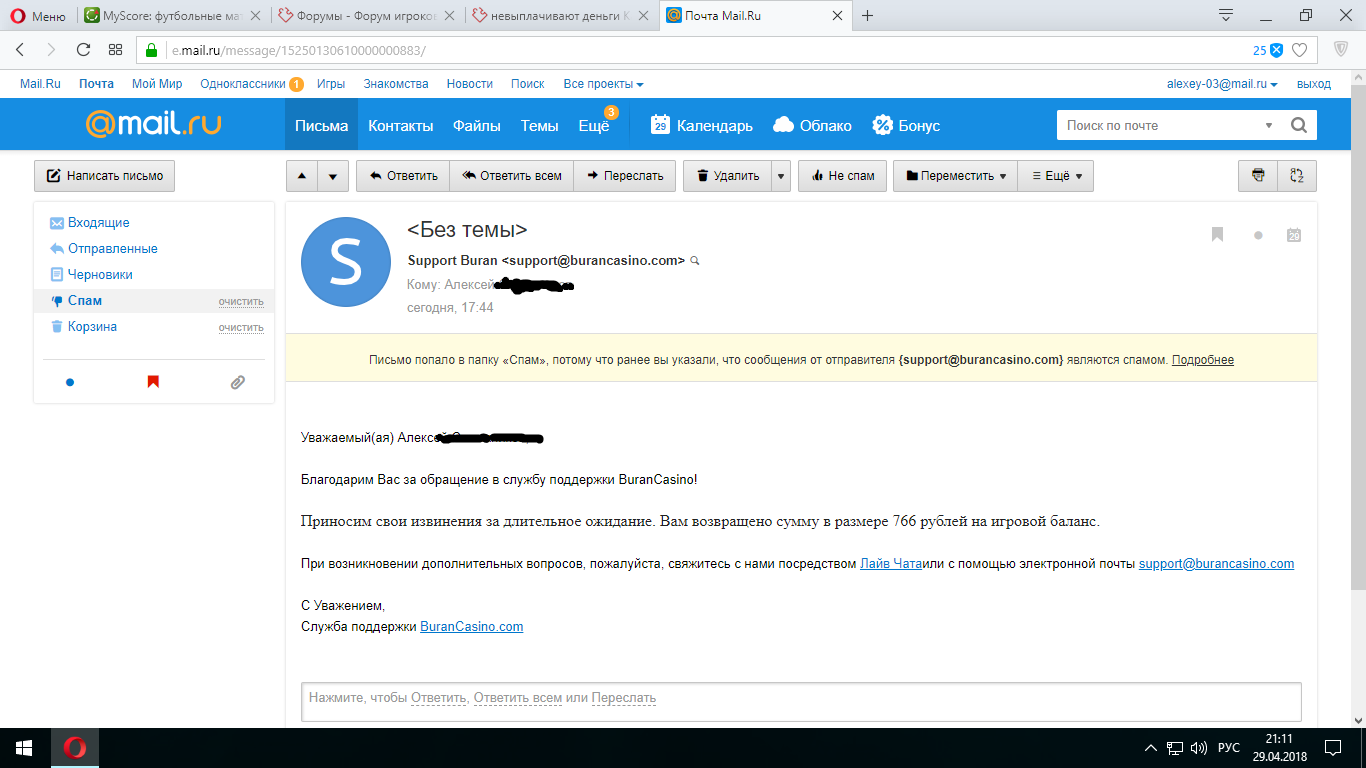This screenshot has height=768, width=1366.
Task: Click the mail search input field
Action: point(1160,125)
